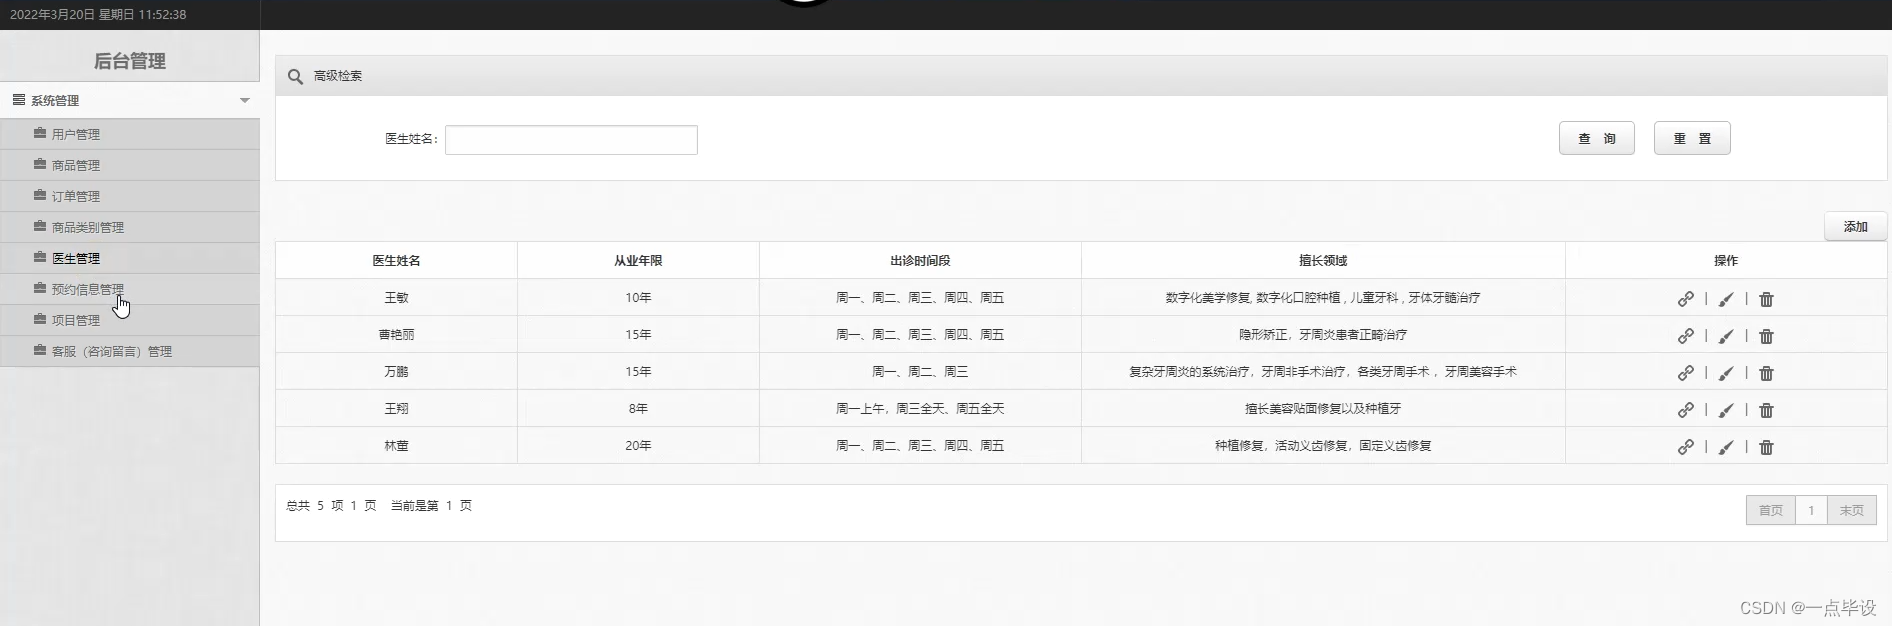
Task: Click the 擅长领域 column header
Action: tap(1323, 261)
